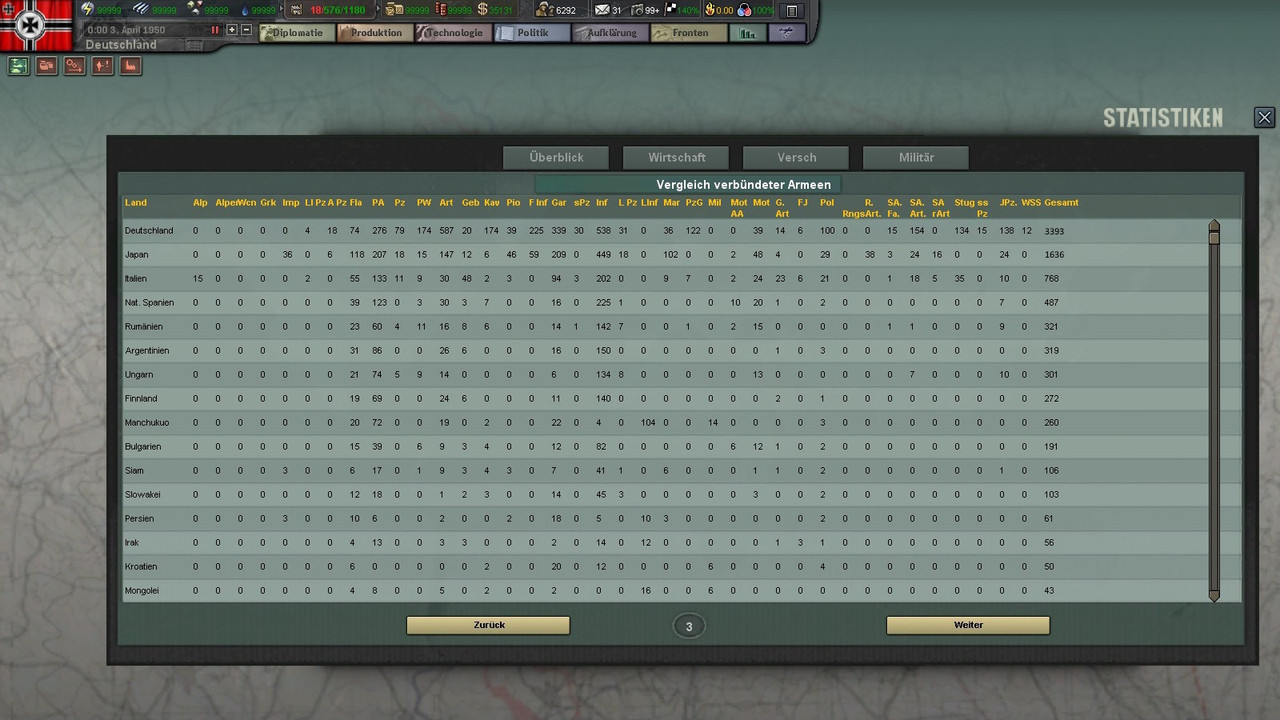1280x720 pixels.
Task: Open the Technologie tab
Action: (x=452, y=33)
